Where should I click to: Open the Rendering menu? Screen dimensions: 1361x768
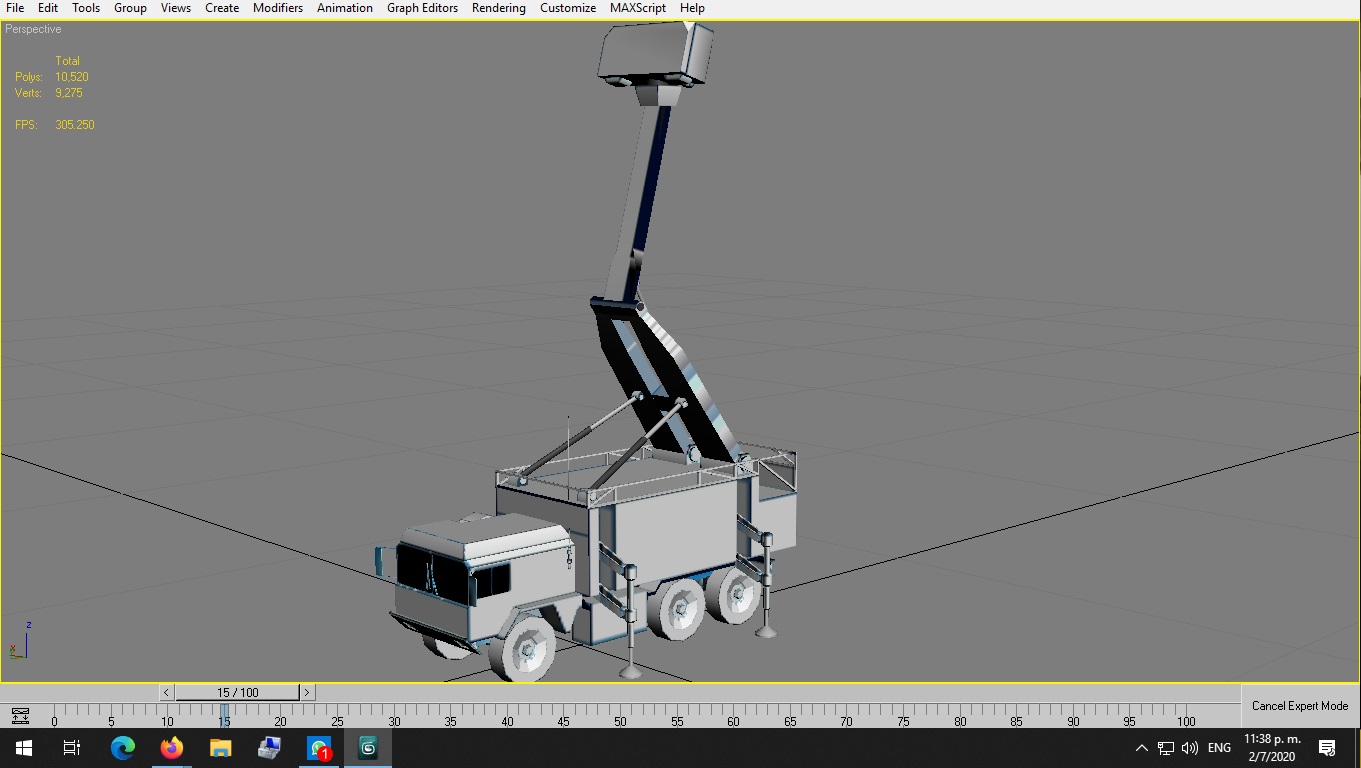tap(499, 8)
